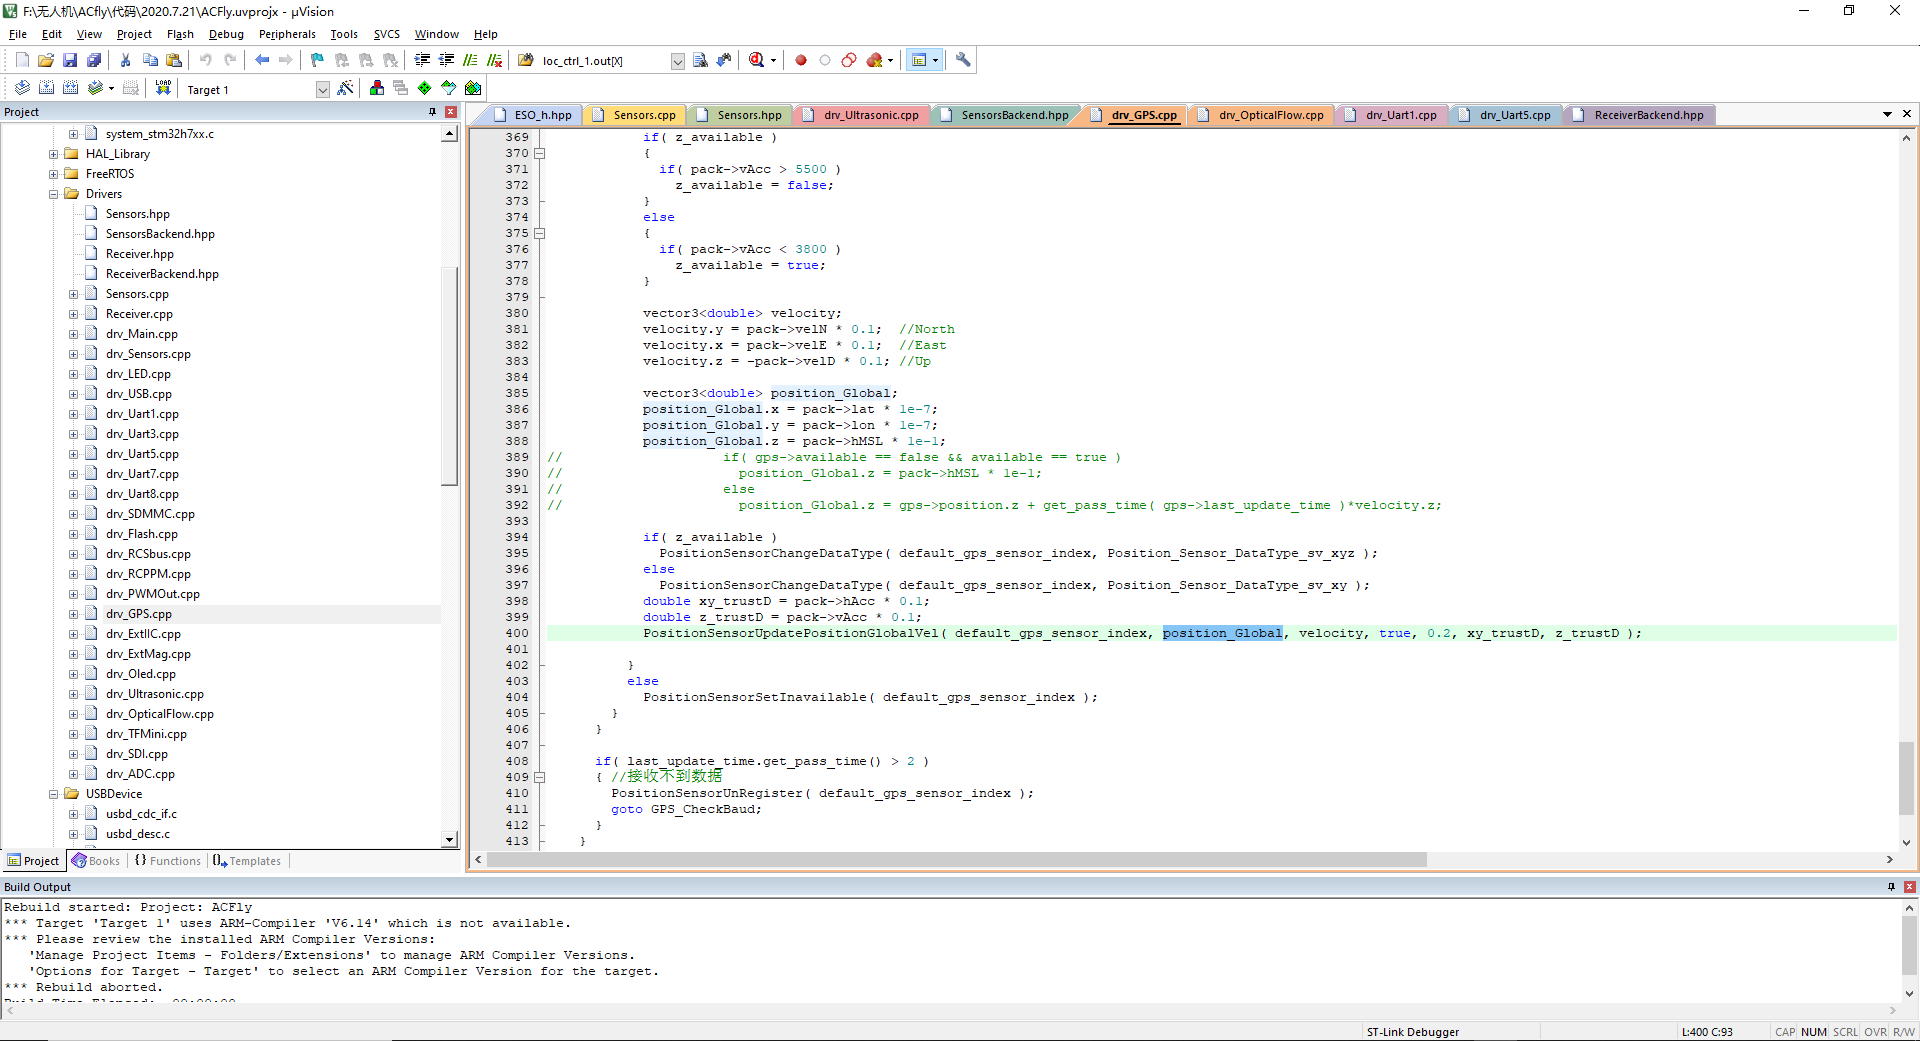Viewport: 1920px width, 1041px height.
Task: Click Manage Project Items icon
Action: [377, 88]
